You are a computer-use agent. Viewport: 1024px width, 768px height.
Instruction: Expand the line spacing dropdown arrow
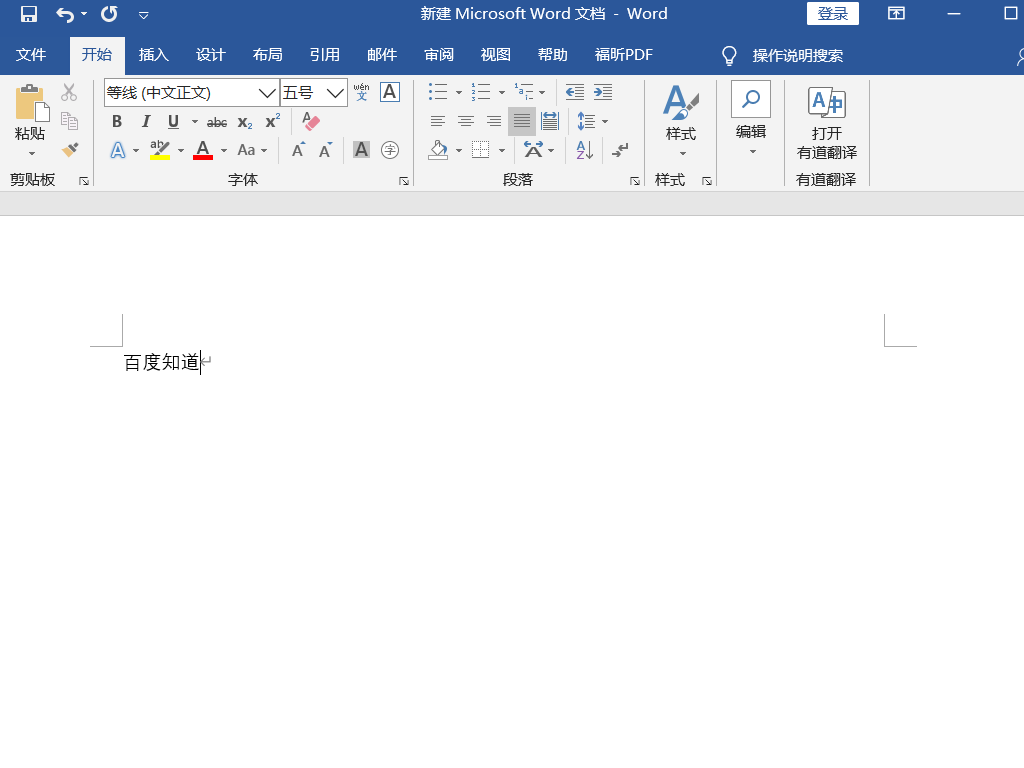pyautogui.click(x=605, y=122)
